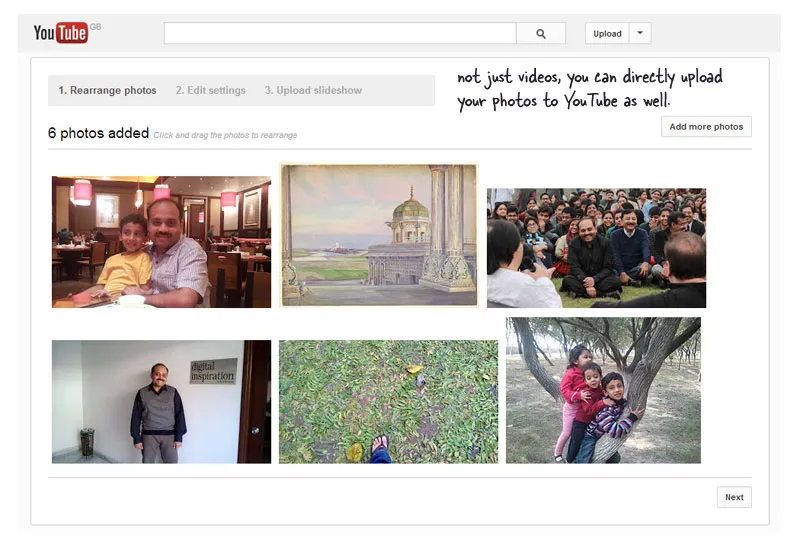
Task: Focus the YouTube search field
Action: [x=340, y=34]
